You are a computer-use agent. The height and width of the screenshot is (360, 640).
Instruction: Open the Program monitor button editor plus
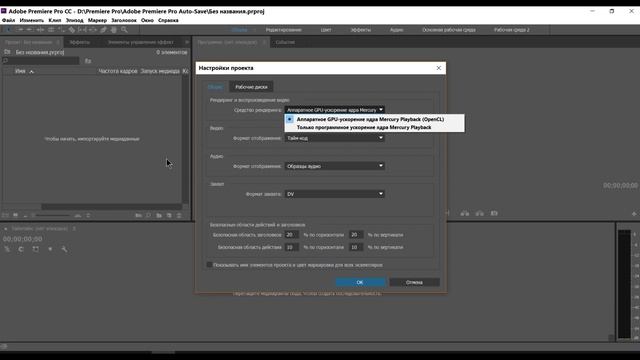click(634, 213)
